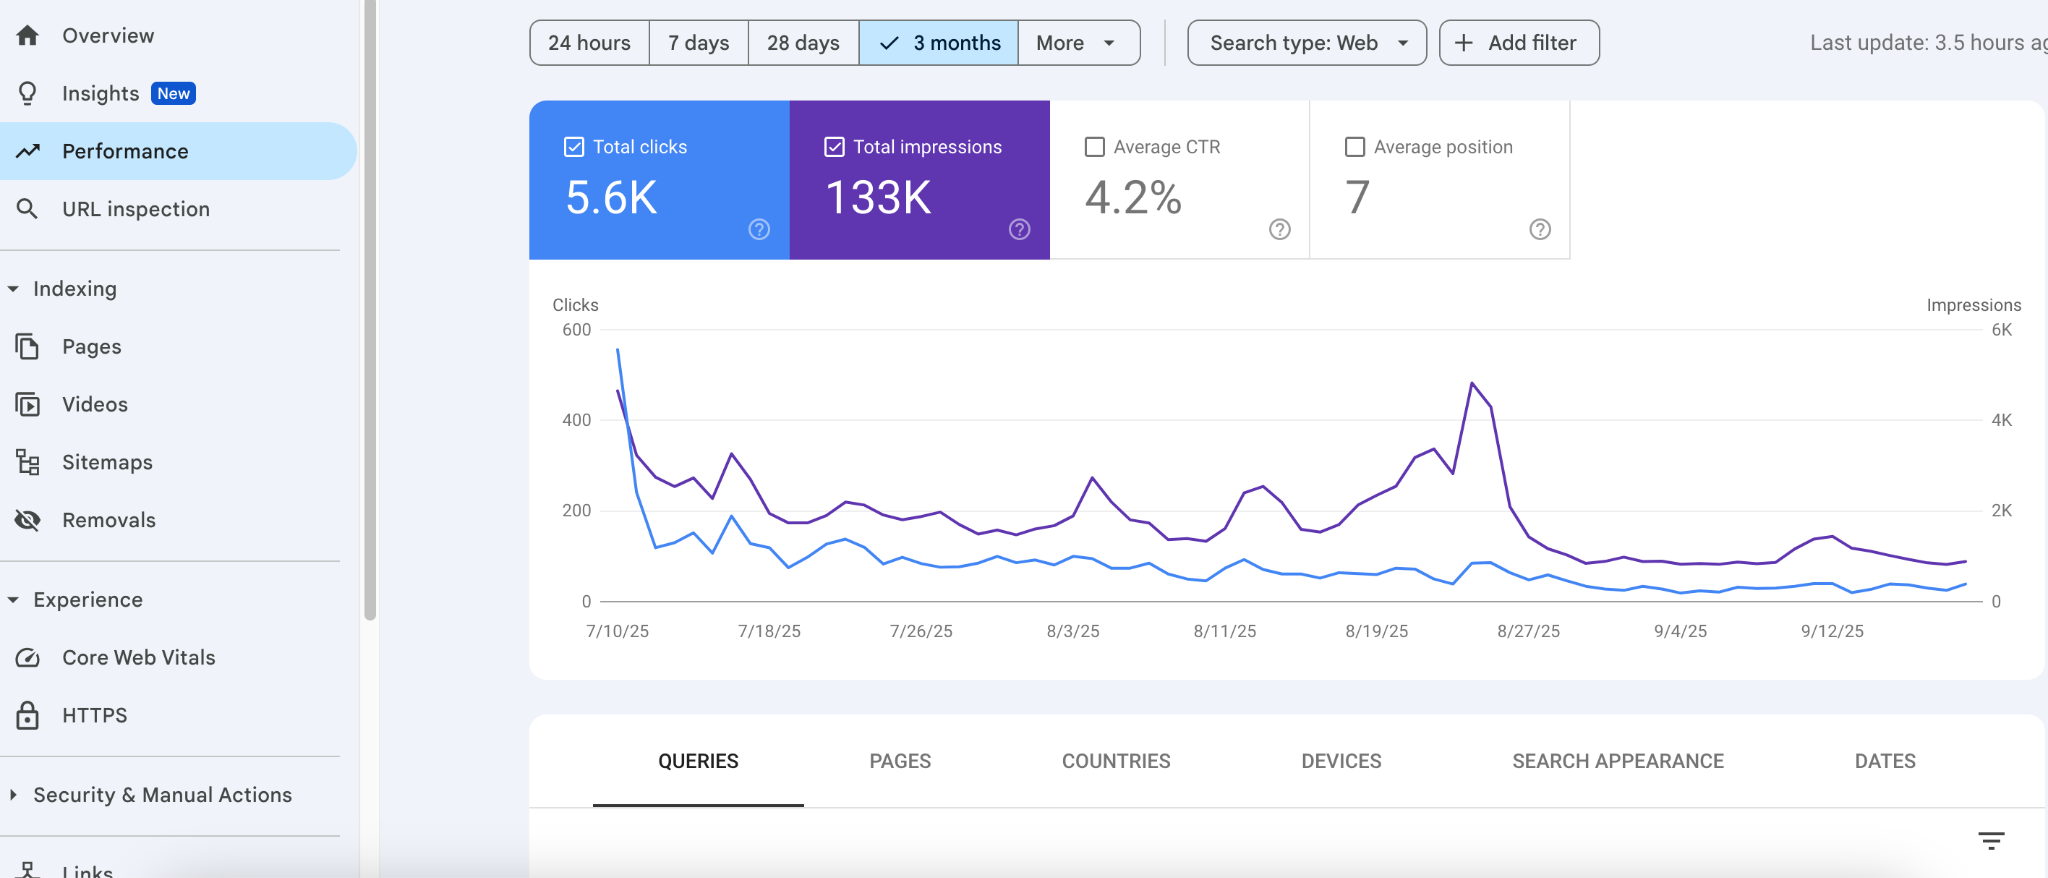Click the 7/18/25 axis date label
Viewport: 2048px width, 878px height.
point(769,631)
